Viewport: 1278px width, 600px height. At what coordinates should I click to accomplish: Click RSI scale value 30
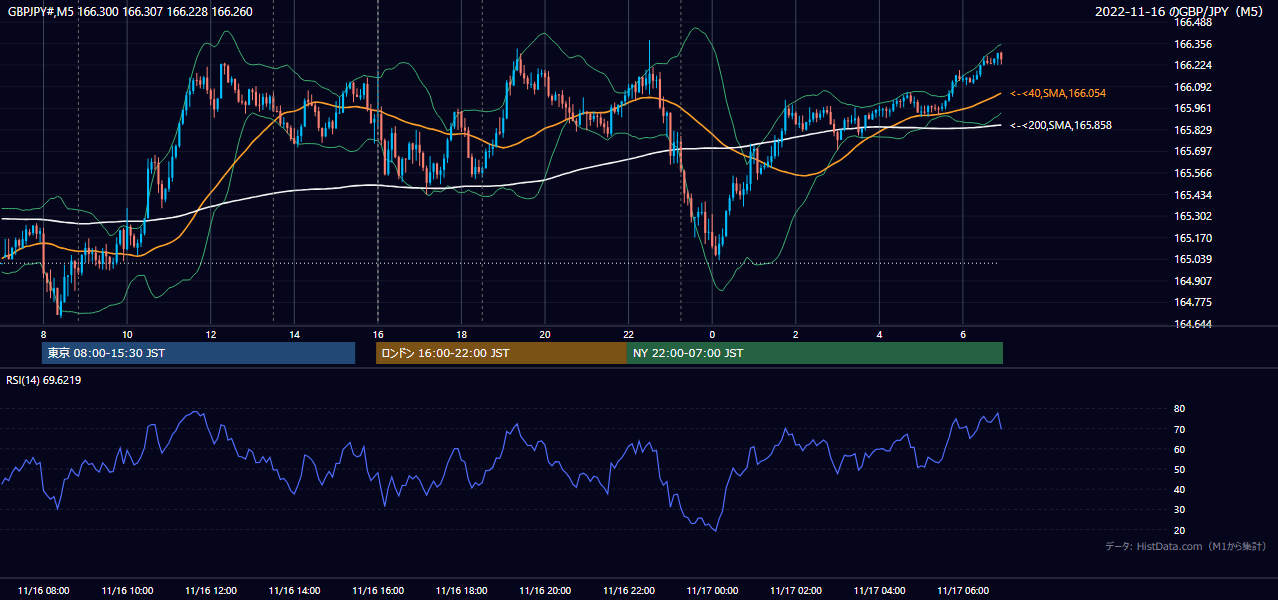pos(1179,511)
